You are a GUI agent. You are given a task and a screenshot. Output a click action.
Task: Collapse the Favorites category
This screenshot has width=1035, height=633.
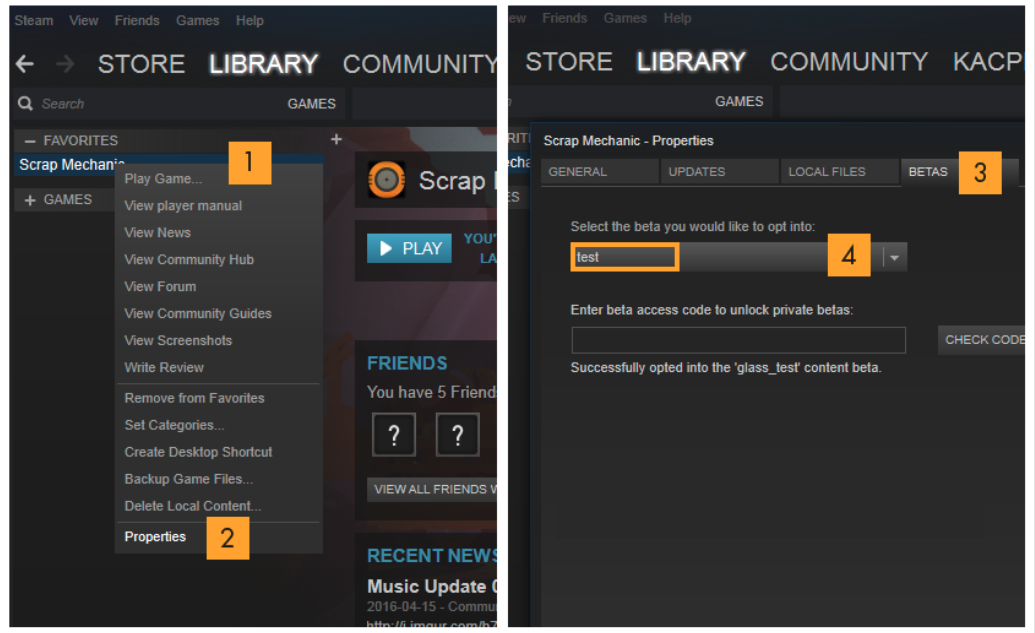pyautogui.click(x=29, y=141)
